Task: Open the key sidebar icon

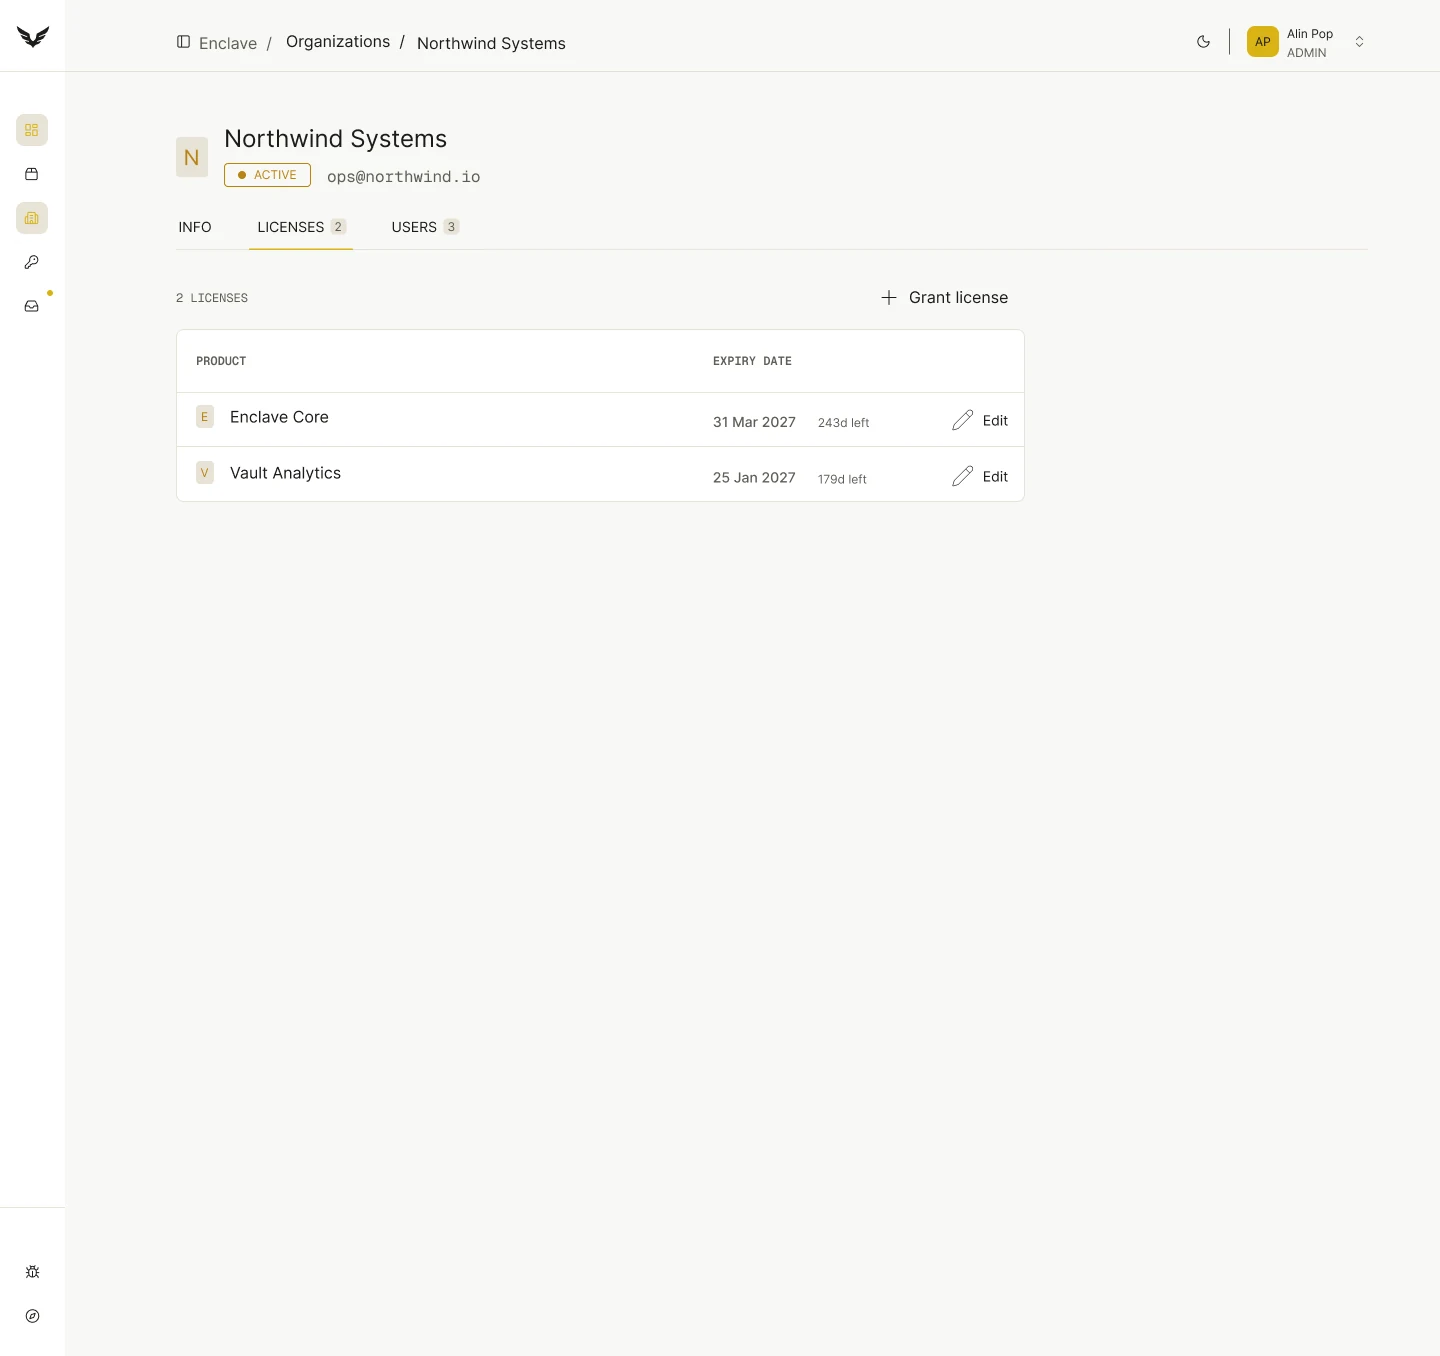Action: point(32,262)
